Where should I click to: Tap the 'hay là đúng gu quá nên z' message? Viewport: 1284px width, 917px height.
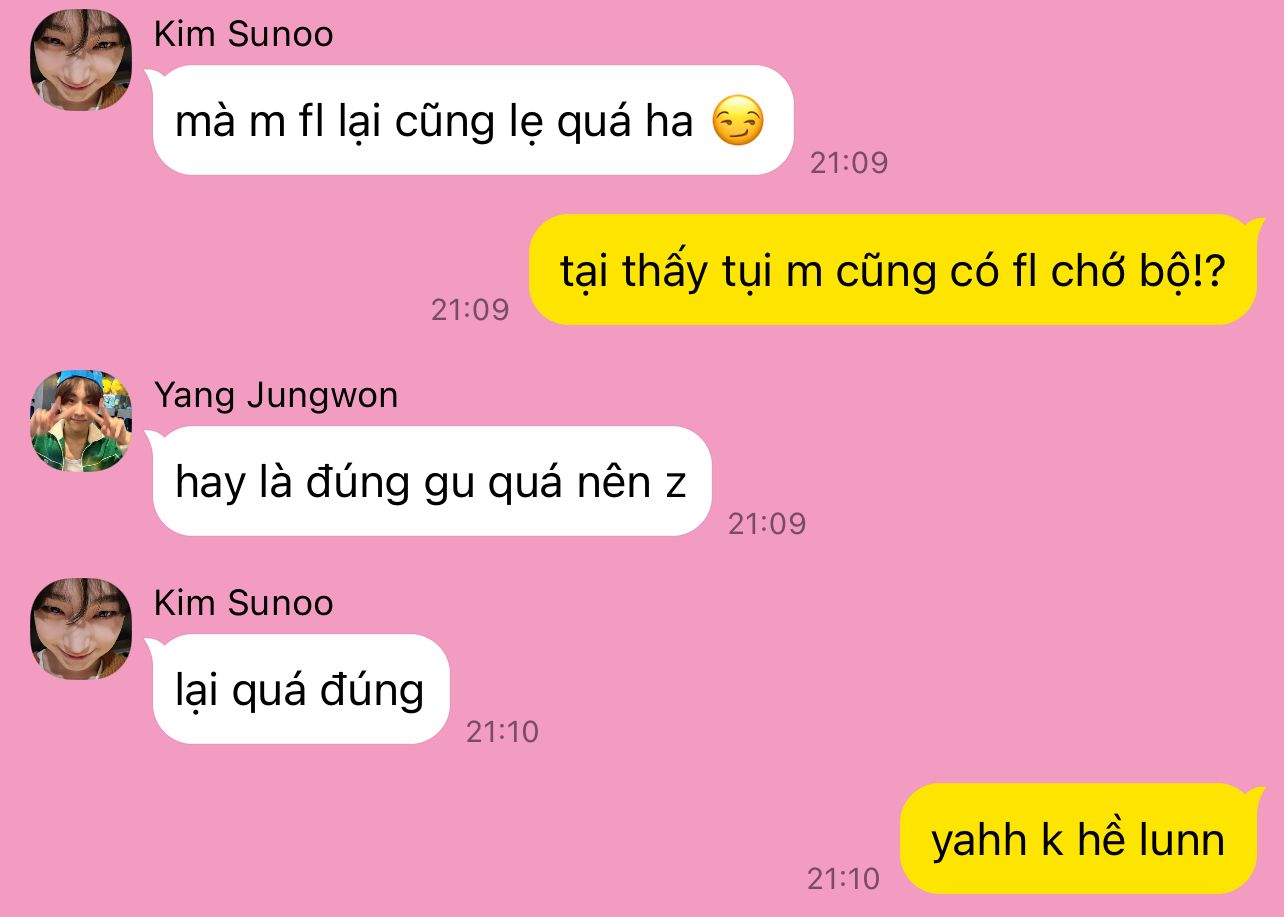[x=431, y=482]
